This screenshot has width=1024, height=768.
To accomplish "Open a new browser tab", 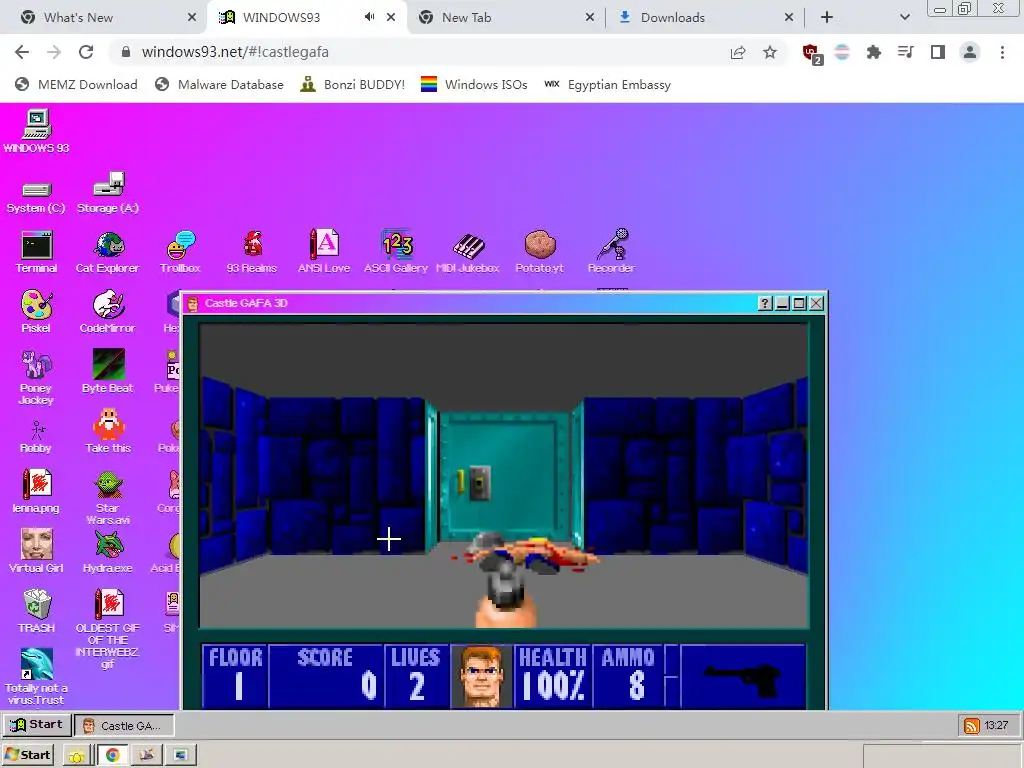I will (827, 18).
